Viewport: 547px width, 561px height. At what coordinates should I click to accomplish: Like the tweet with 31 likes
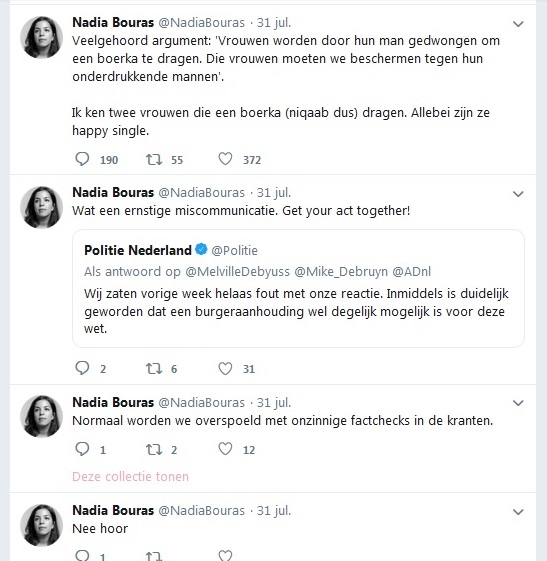pos(225,368)
